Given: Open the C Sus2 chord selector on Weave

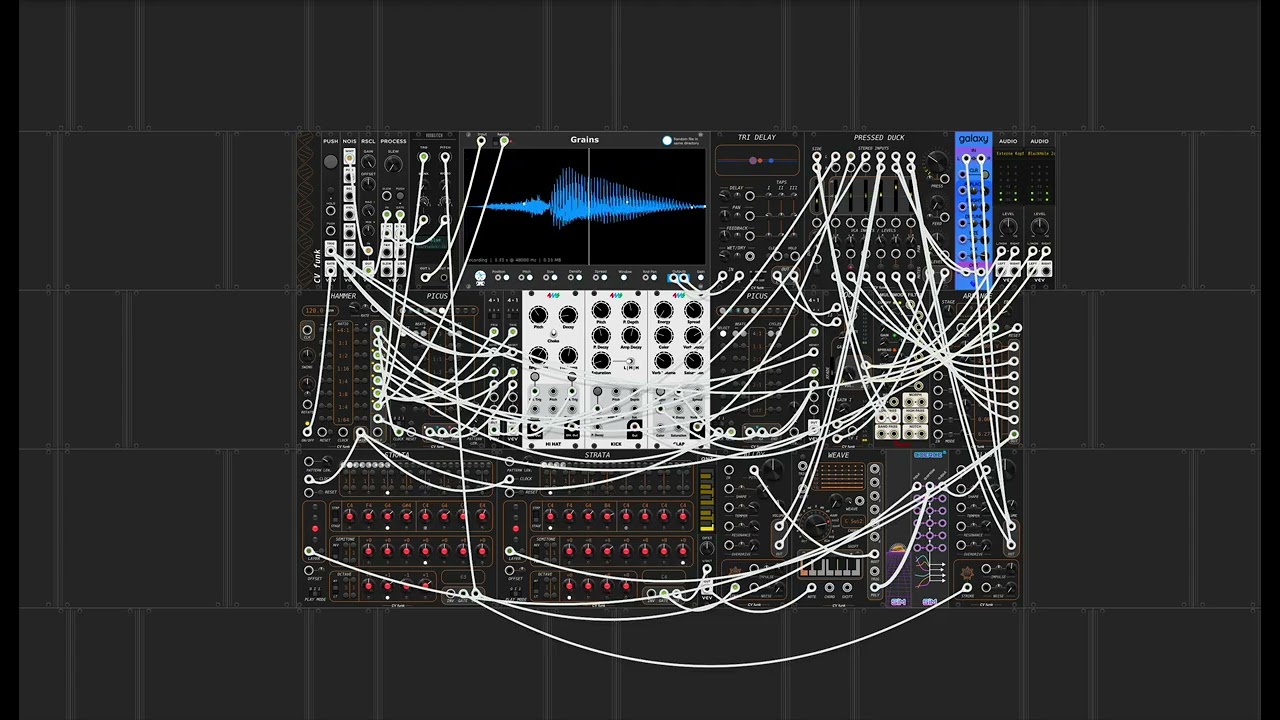Looking at the screenshot, I should tap(853, 522).
